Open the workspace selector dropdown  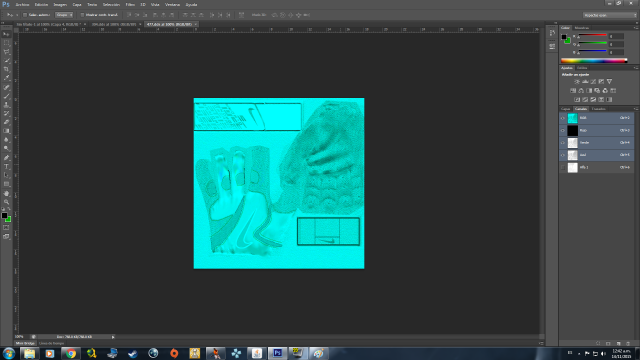tap(610, 15)
